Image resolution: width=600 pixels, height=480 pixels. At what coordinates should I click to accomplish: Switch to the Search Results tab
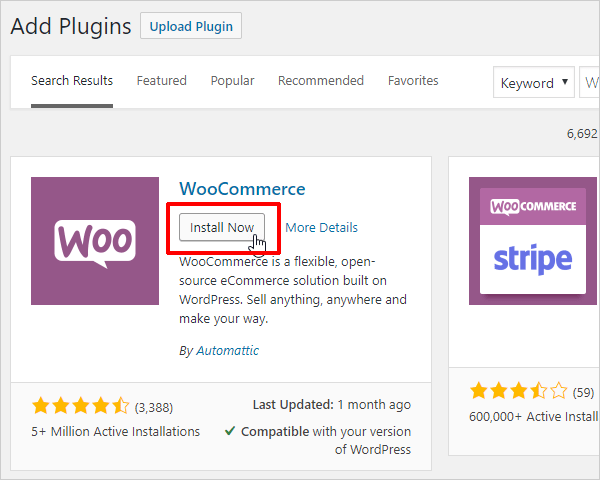[x=72, y=81]
